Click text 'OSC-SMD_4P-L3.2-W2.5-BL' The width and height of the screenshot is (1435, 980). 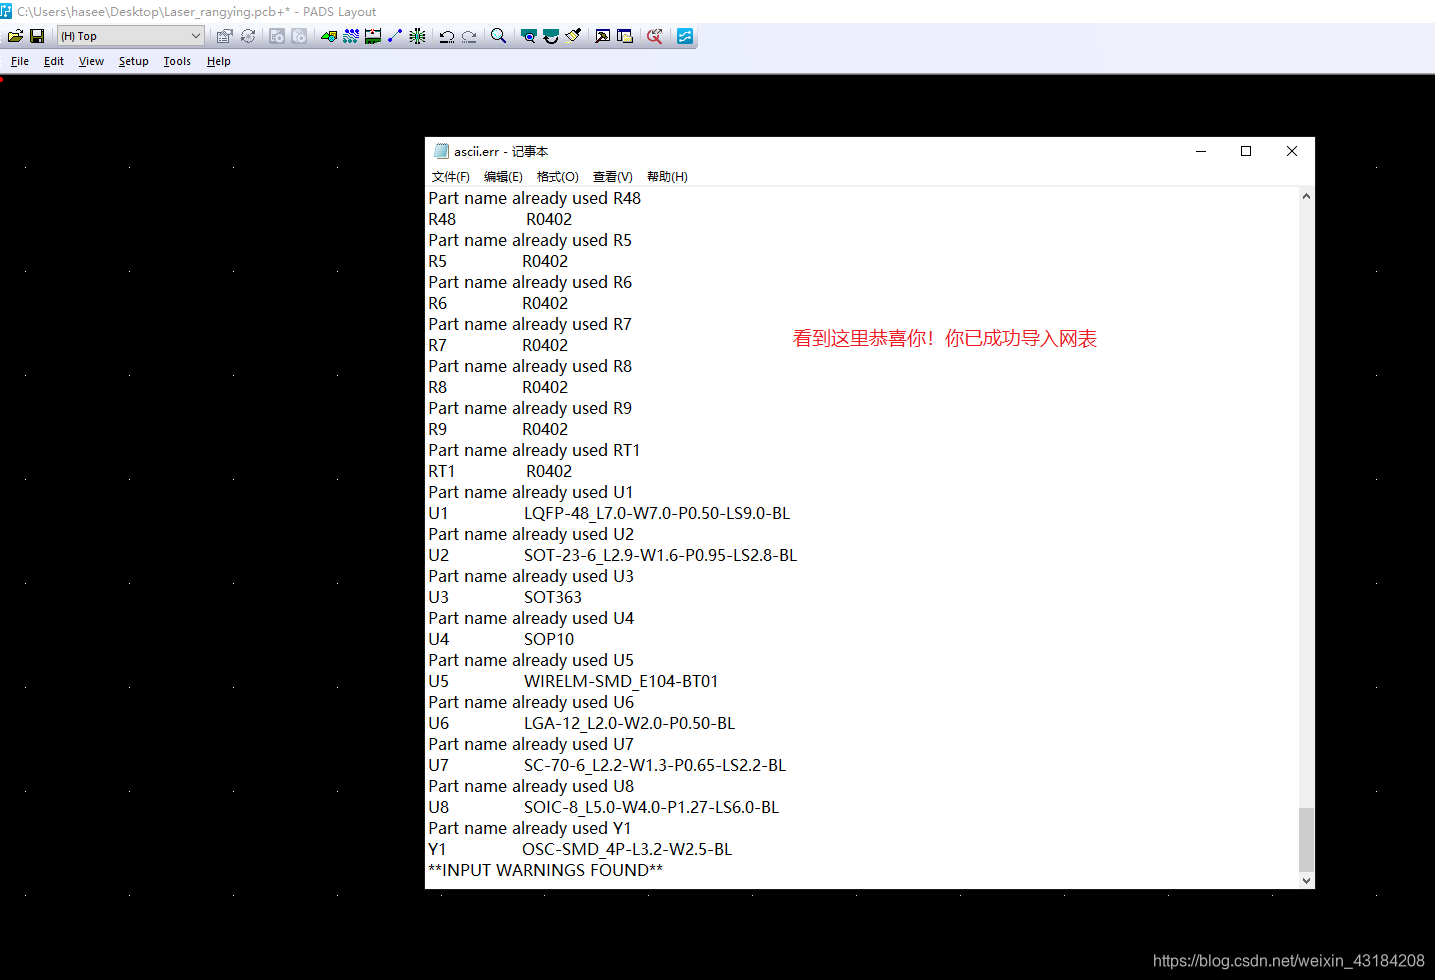click(x=627, y=849)
